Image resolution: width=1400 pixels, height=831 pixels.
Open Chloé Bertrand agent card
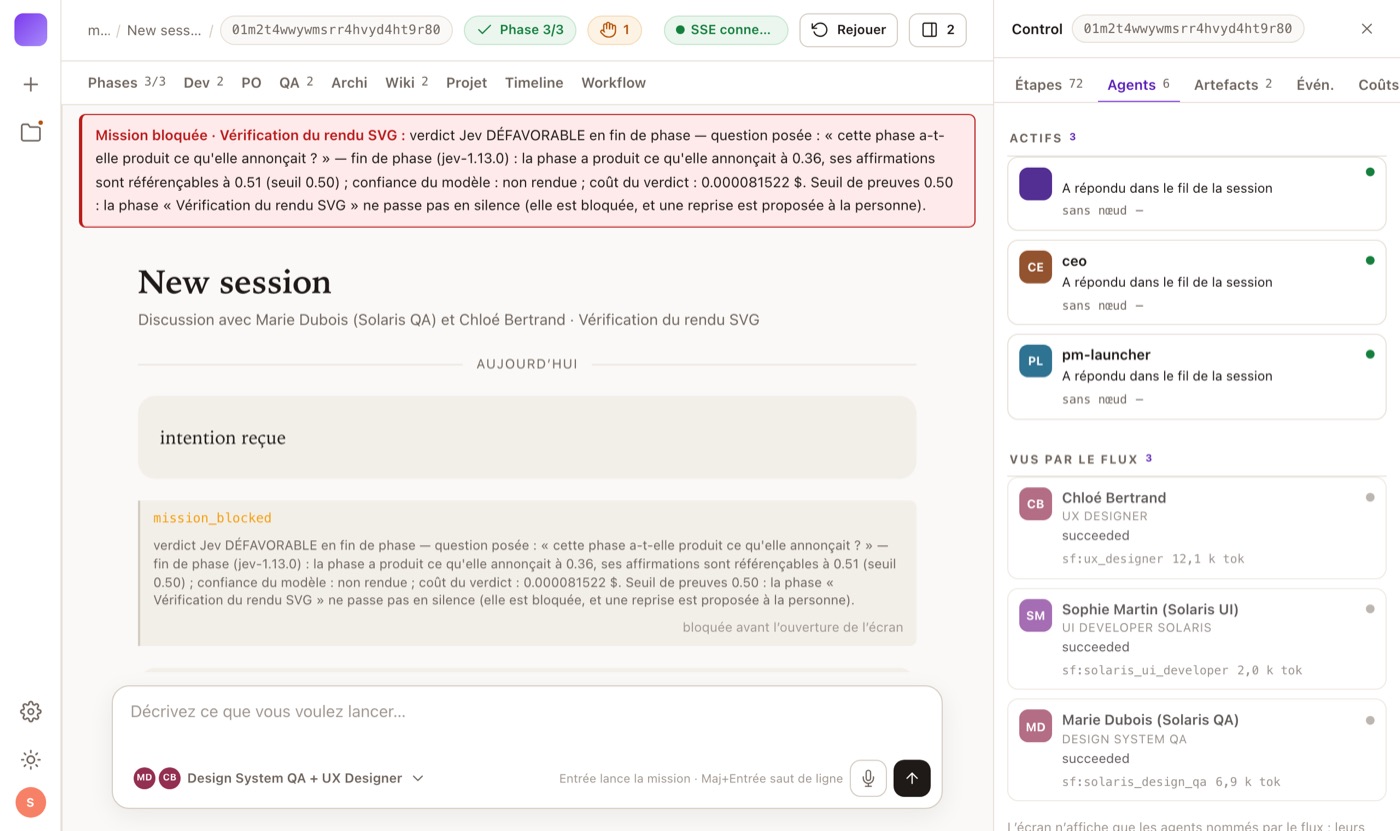1196,528
